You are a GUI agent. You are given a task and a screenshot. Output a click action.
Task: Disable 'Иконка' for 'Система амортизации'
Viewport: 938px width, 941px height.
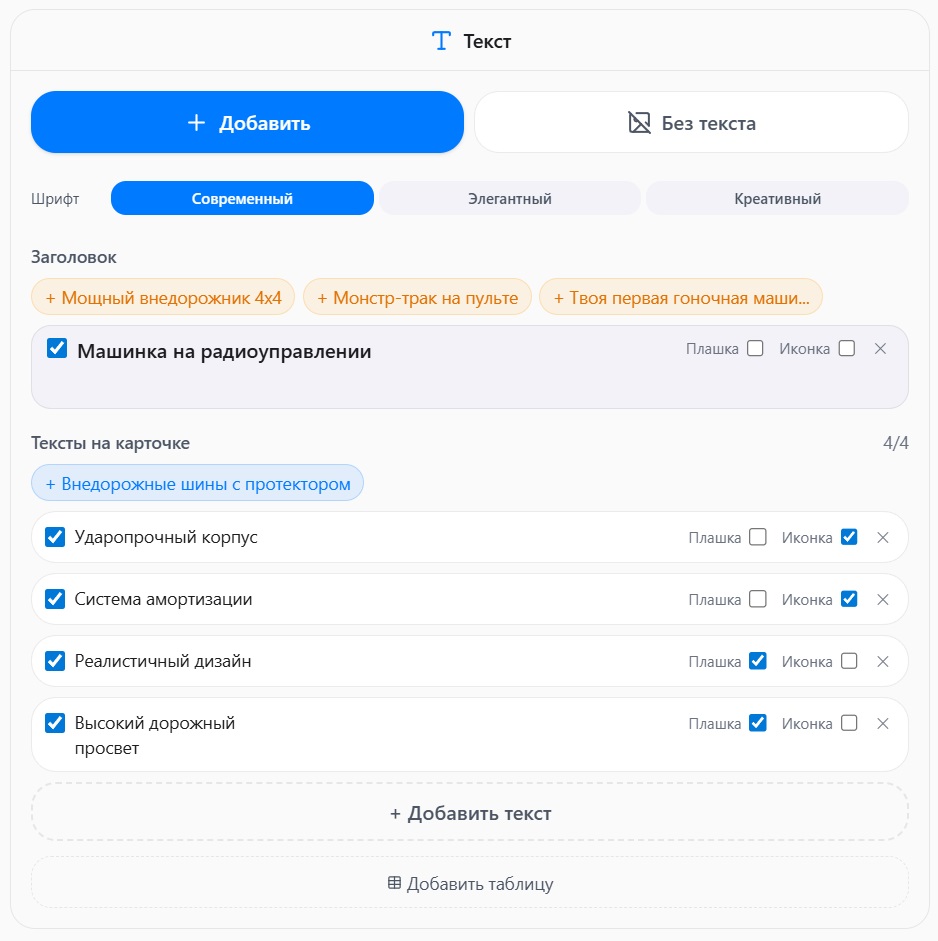[849, 600]
